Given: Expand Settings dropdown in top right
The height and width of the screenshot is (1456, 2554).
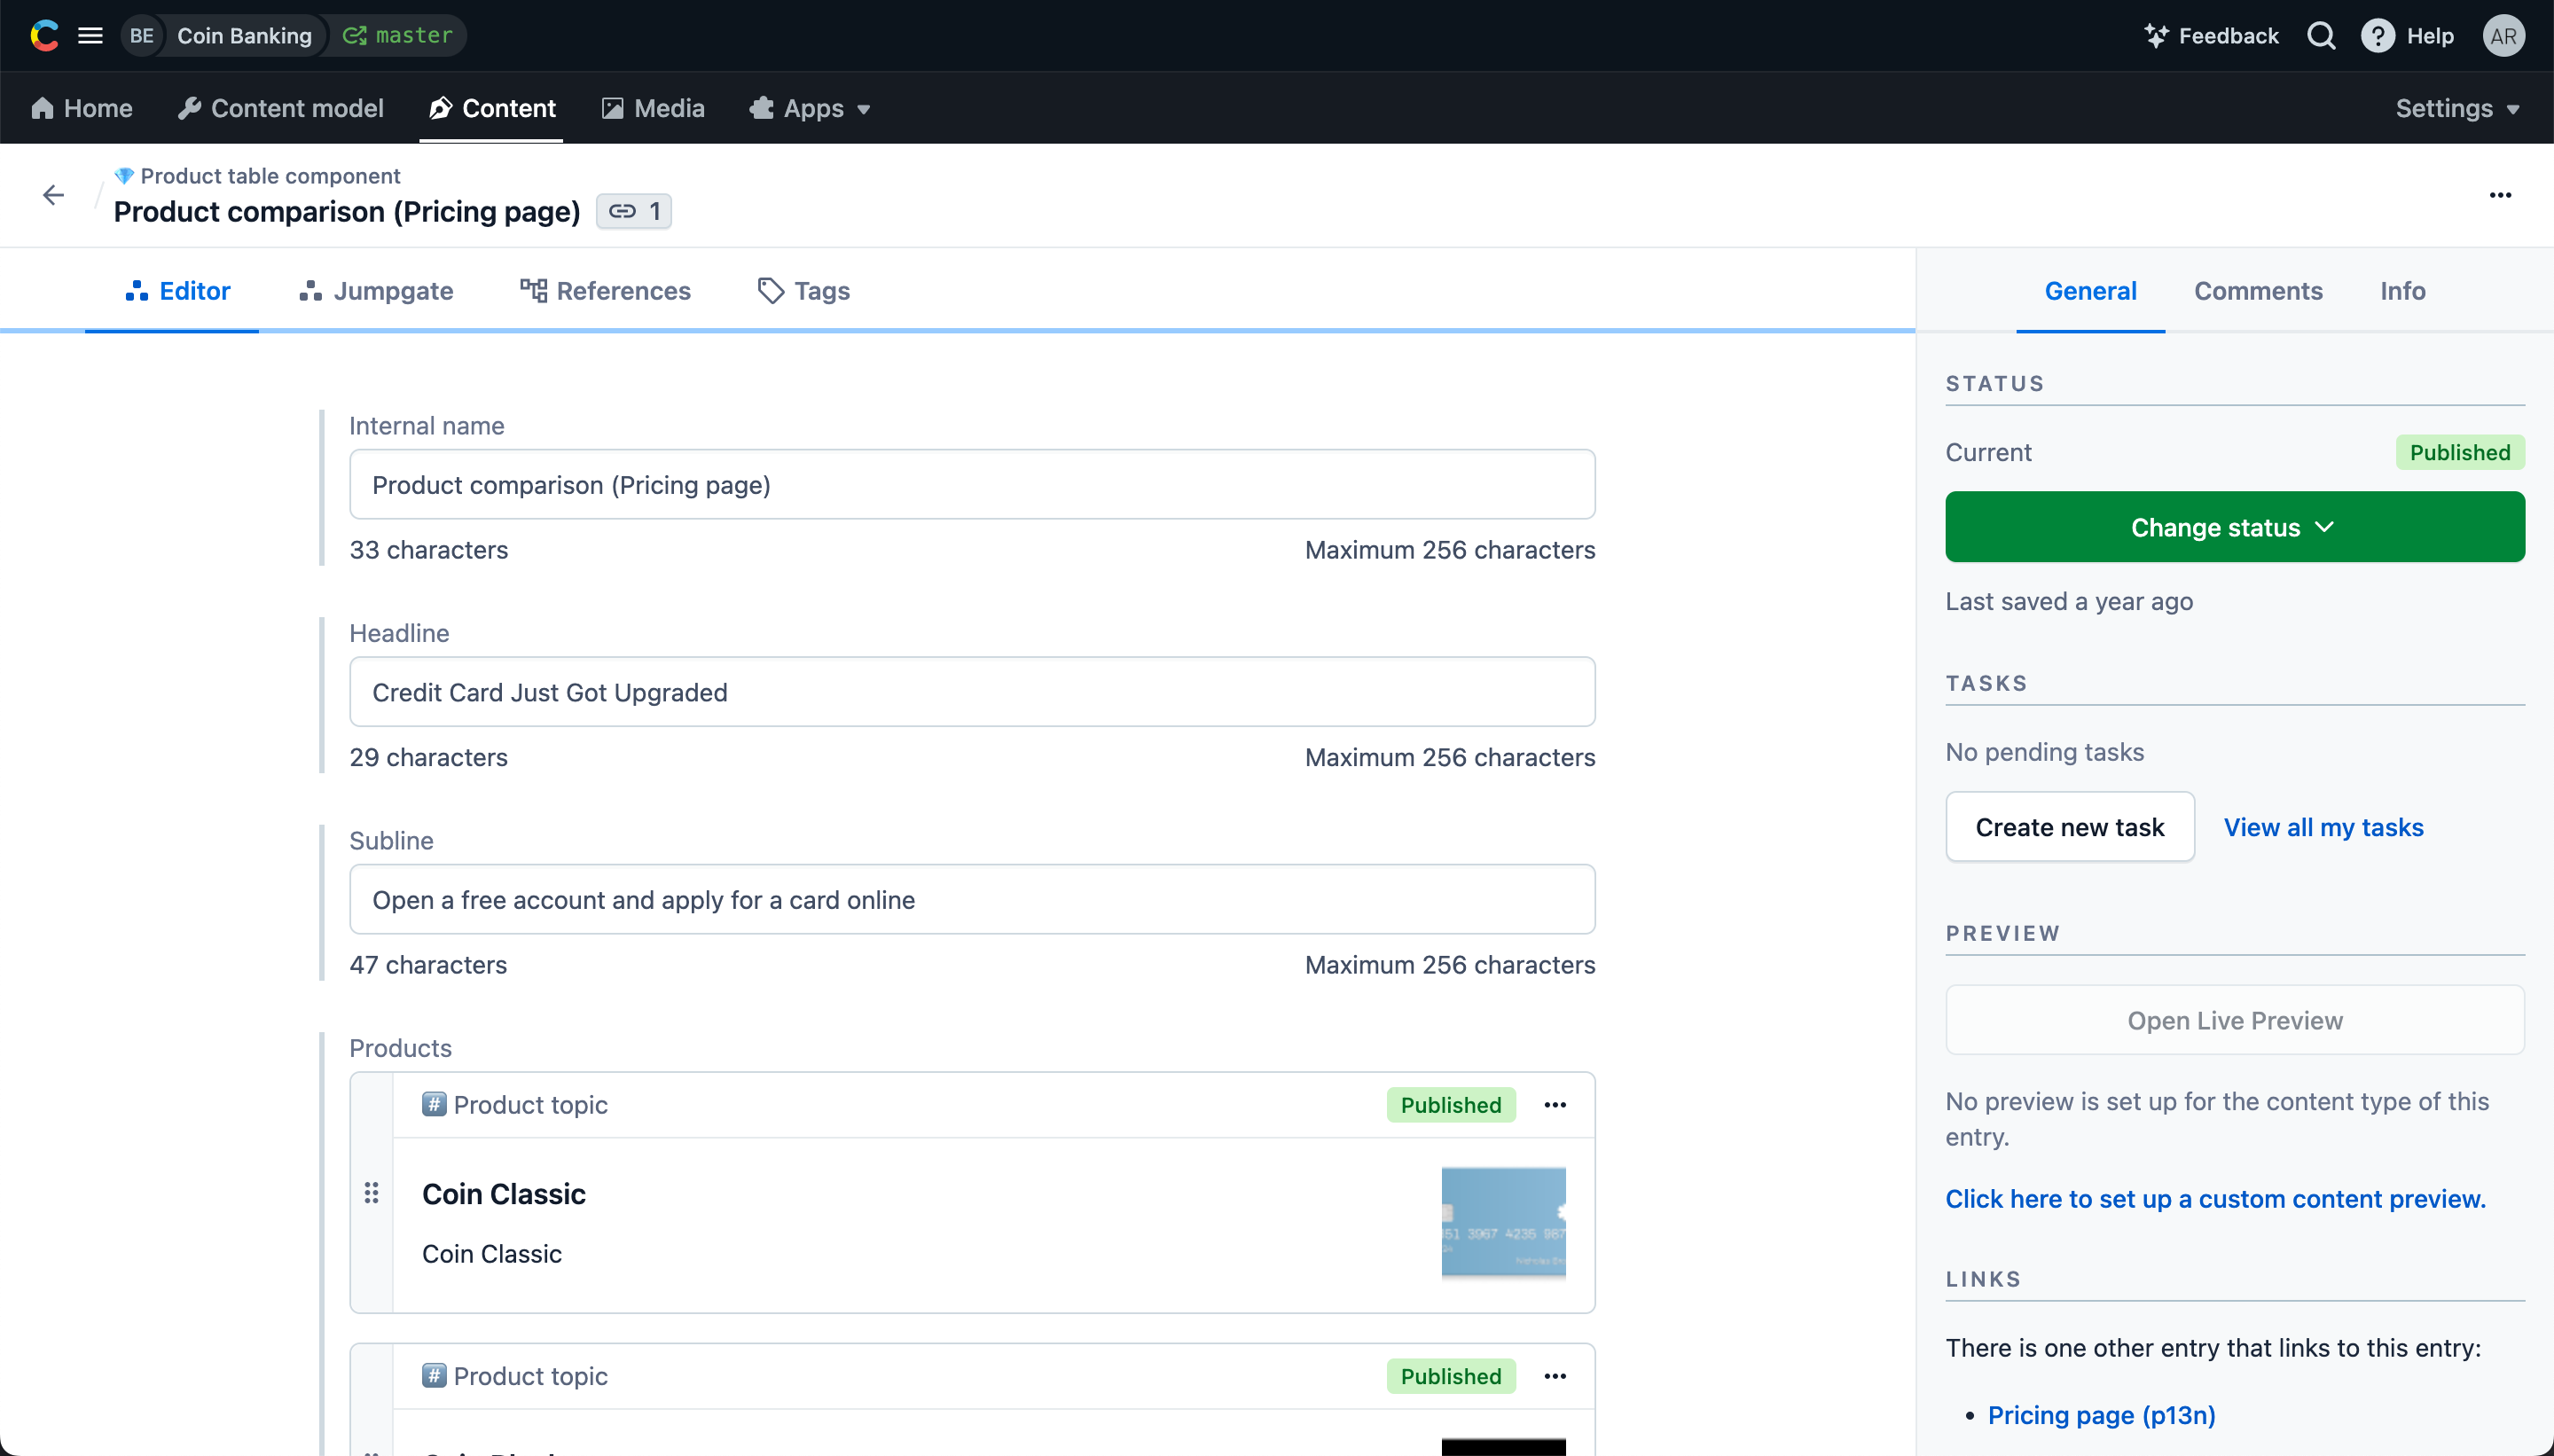Looking at the screenshot, I should (x=2457, y=107).
